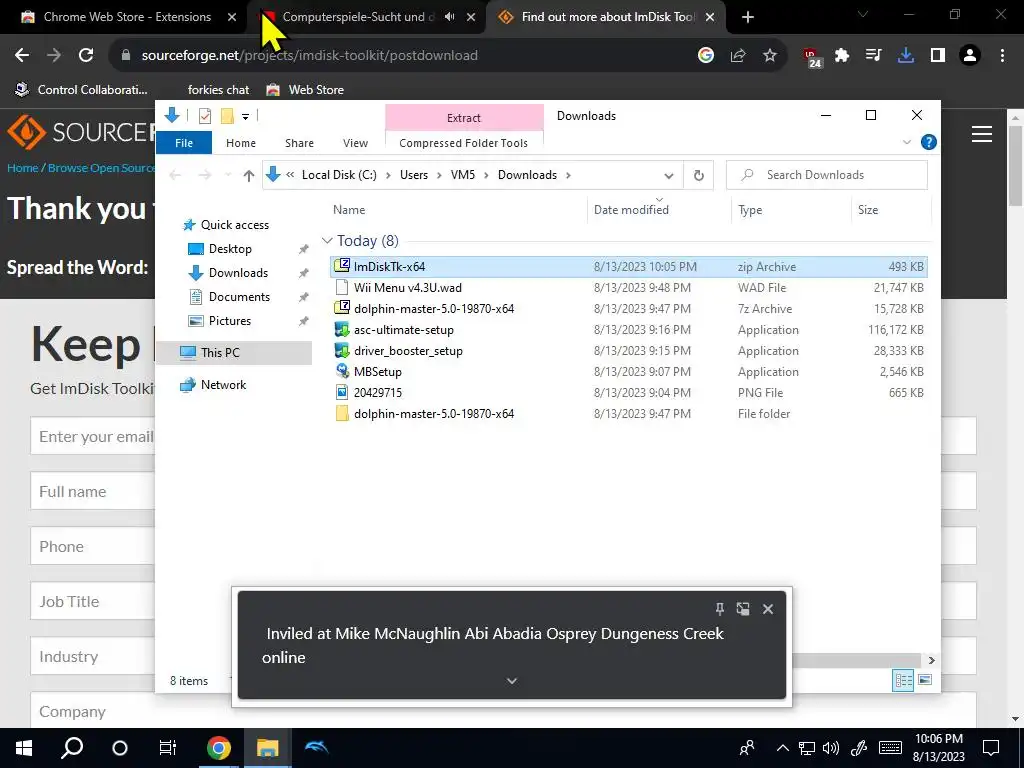Collapse the Today (8) group
Viewport: 1024px width, 768px height.
327,241
